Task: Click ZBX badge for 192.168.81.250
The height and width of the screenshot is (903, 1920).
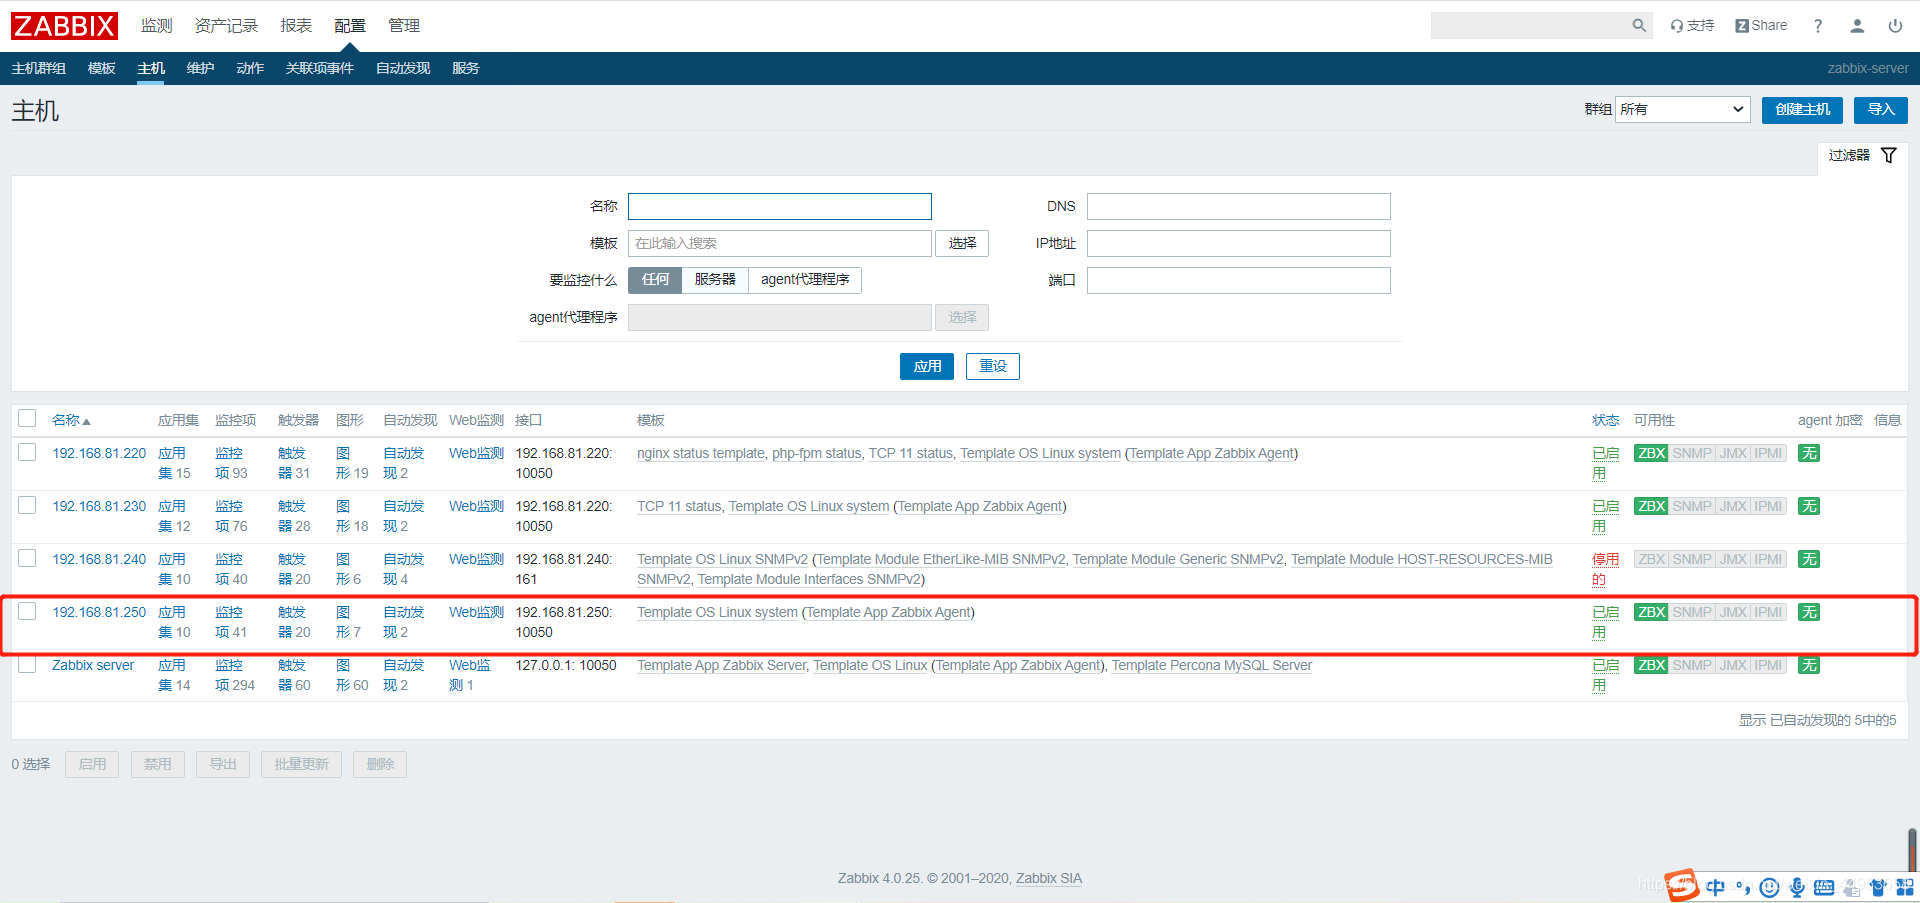Action: click(1651, 612)
